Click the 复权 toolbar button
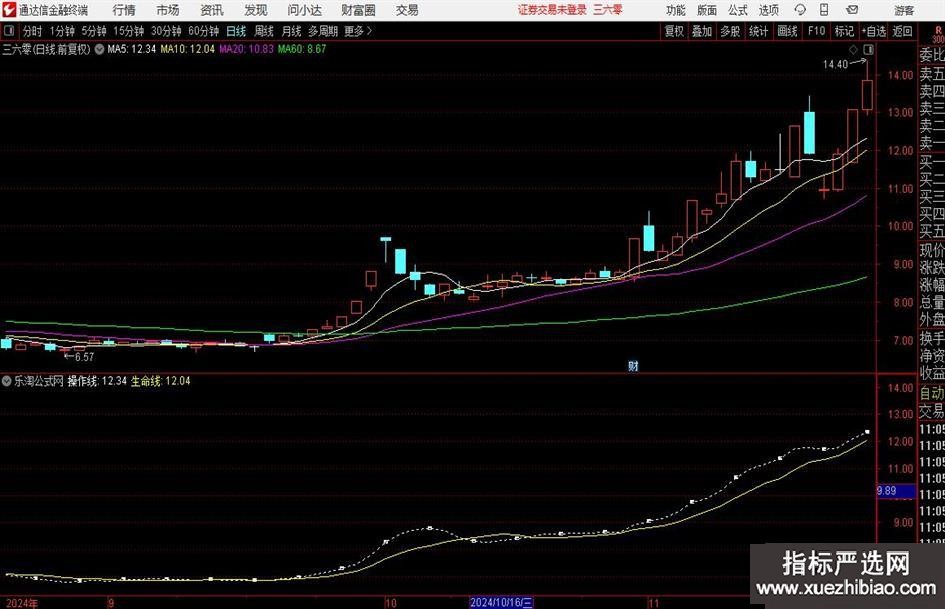Image resolution: width=945 pixels, height=609 pixels. [674, 31]
